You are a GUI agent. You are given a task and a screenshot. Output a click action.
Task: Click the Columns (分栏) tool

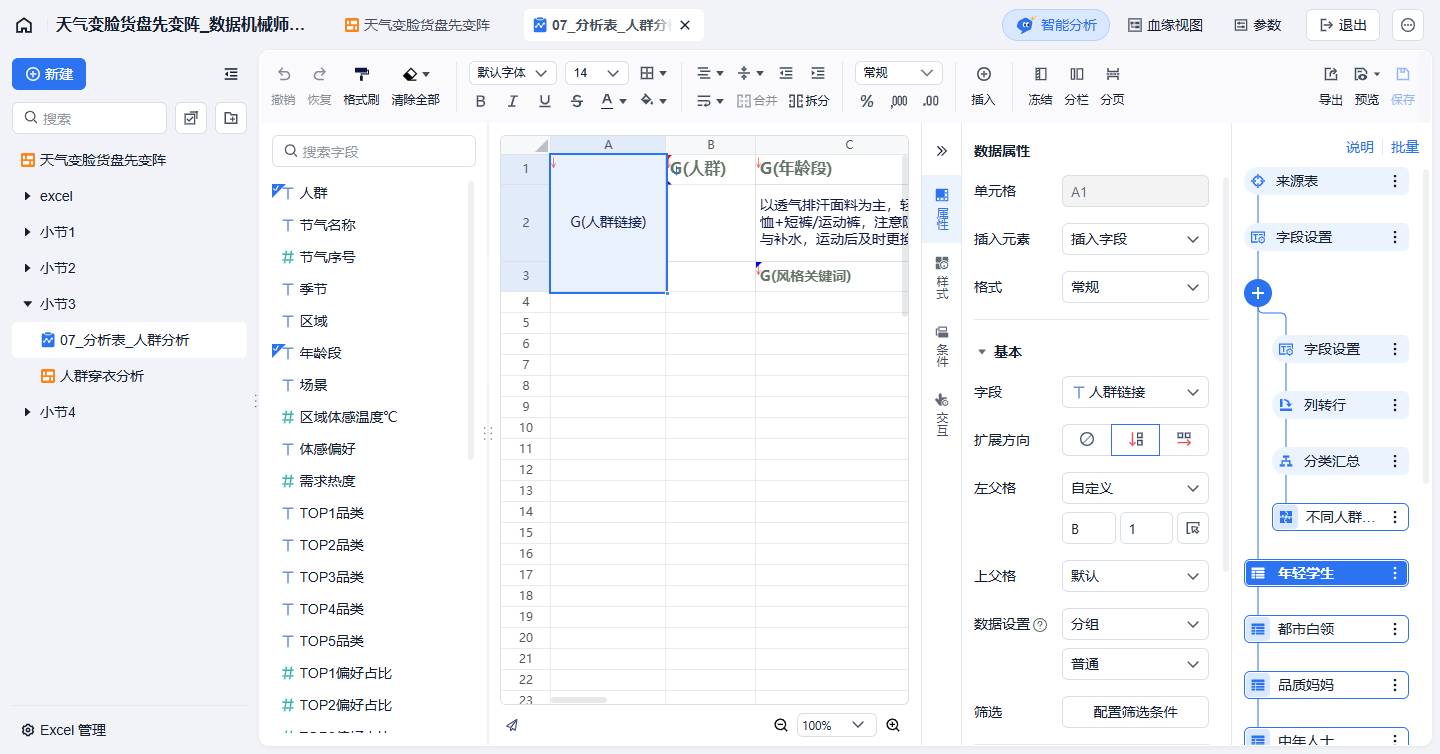(1076, 86)
